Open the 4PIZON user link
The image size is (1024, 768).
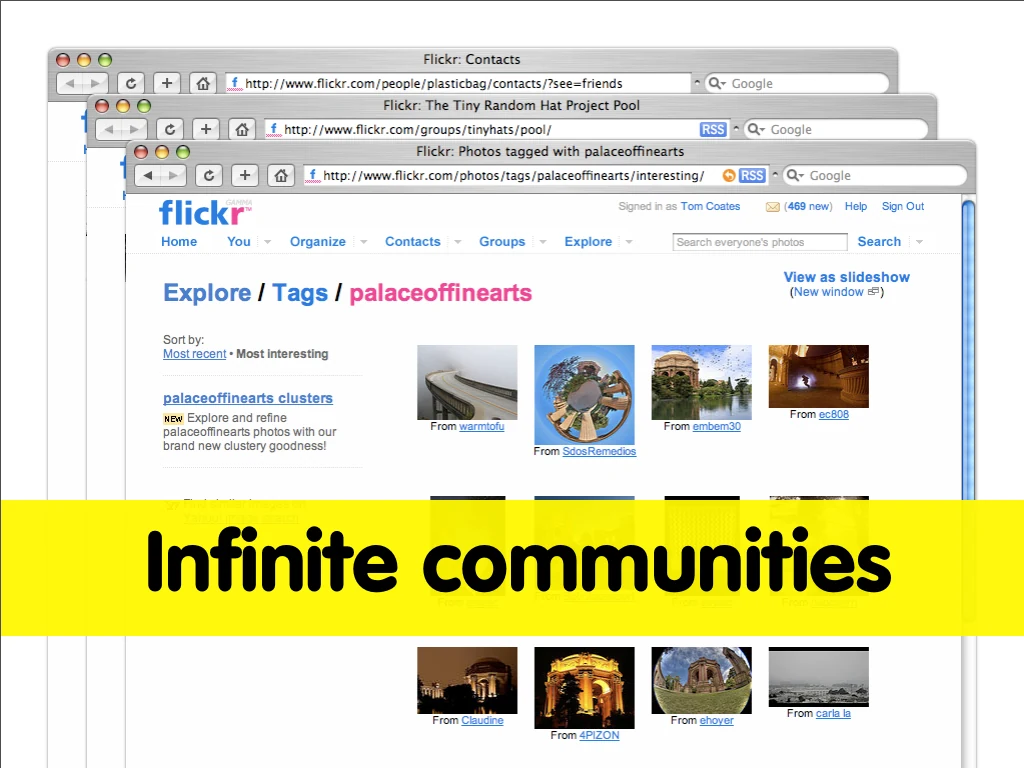pyautogui.click(x=600, y=735)
